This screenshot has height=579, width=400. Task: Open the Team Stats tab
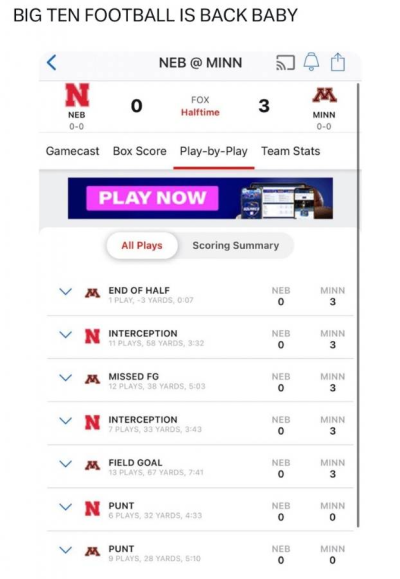tap(291, 151)
